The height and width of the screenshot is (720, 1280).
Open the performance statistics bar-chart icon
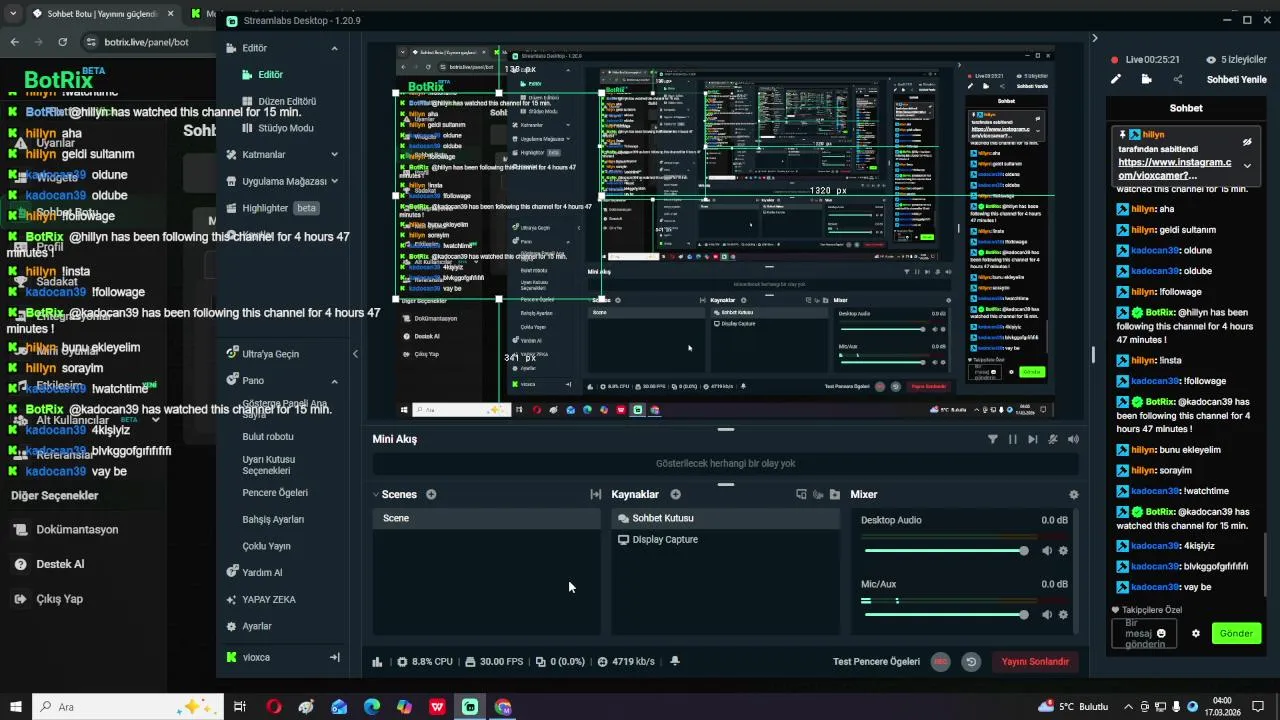(377, 661)
